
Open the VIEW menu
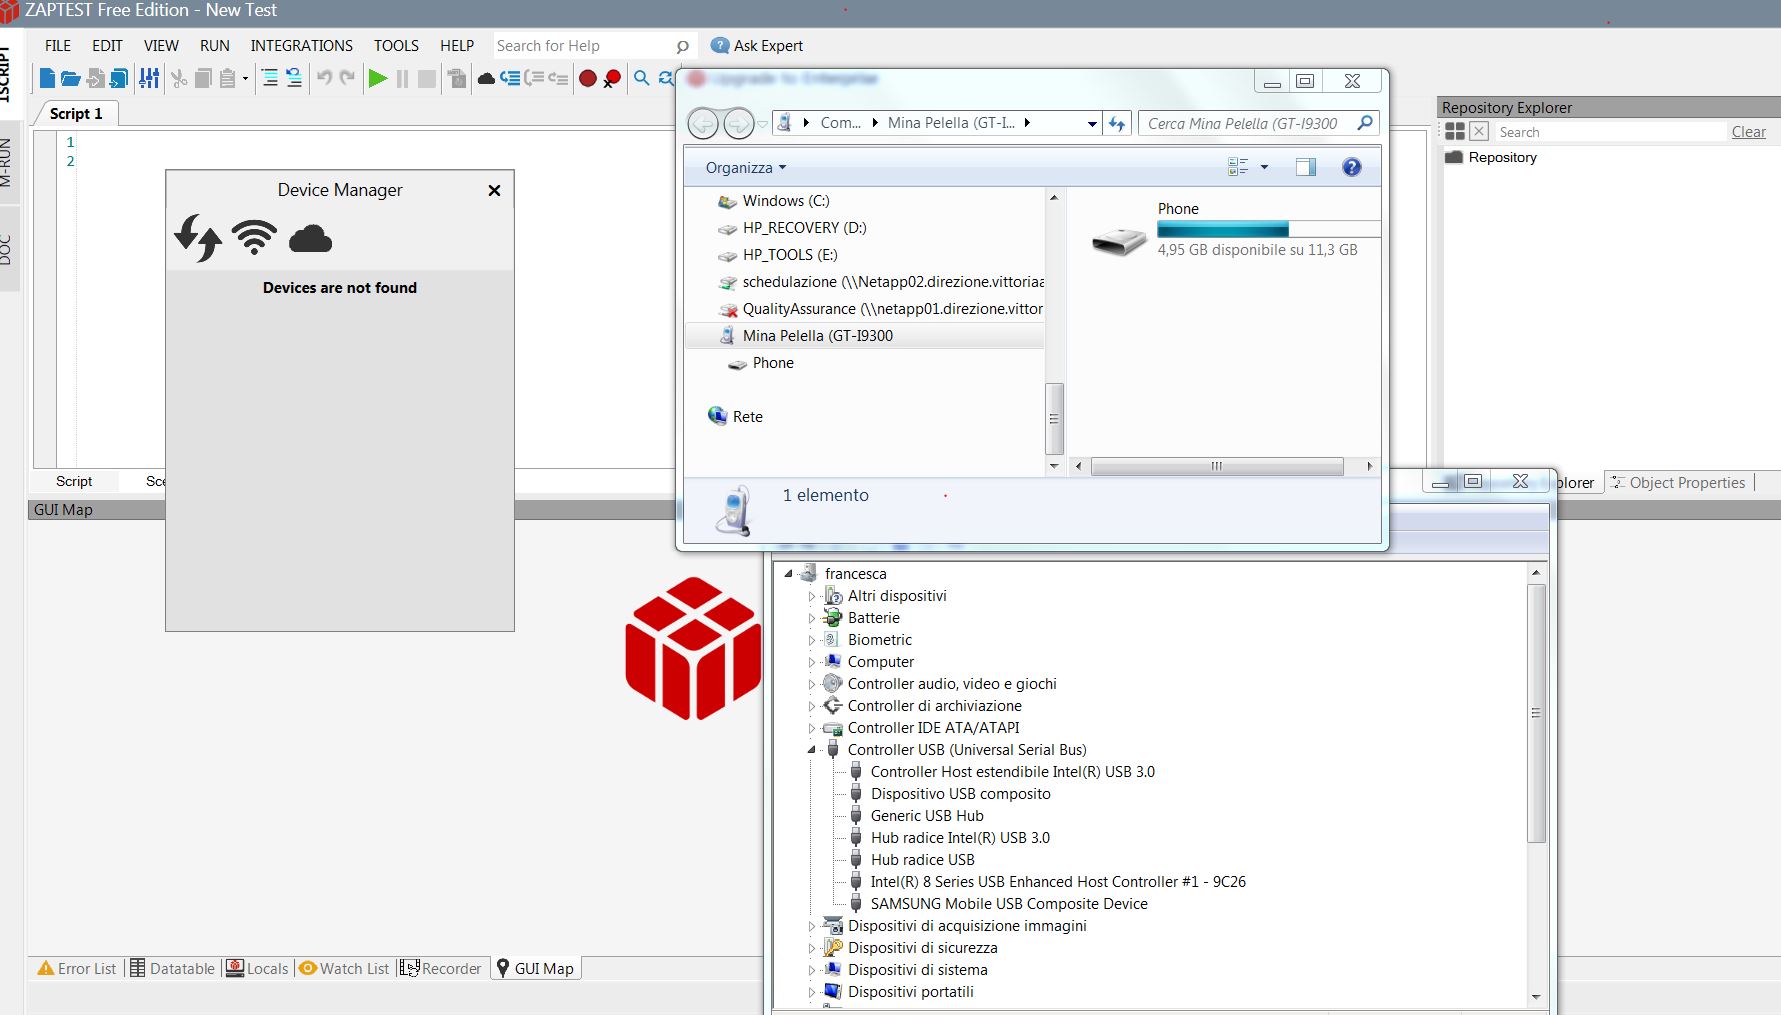coord(161,46)
